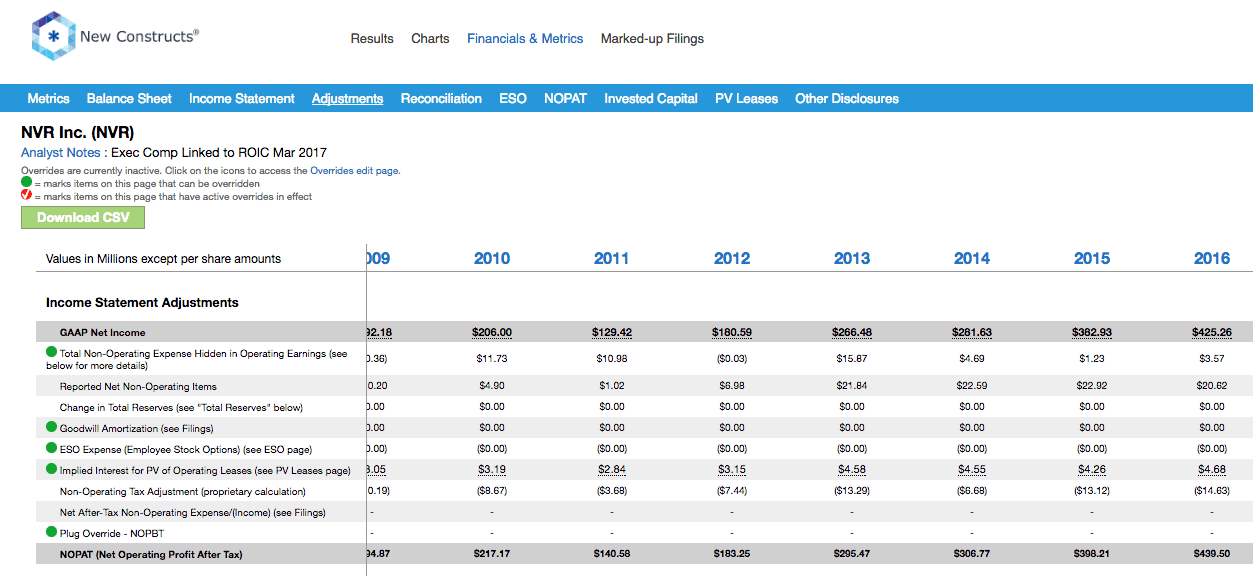Click NOPAT value $217.17 for 2010
The image size is (1253, 576).
coord(492,554)
